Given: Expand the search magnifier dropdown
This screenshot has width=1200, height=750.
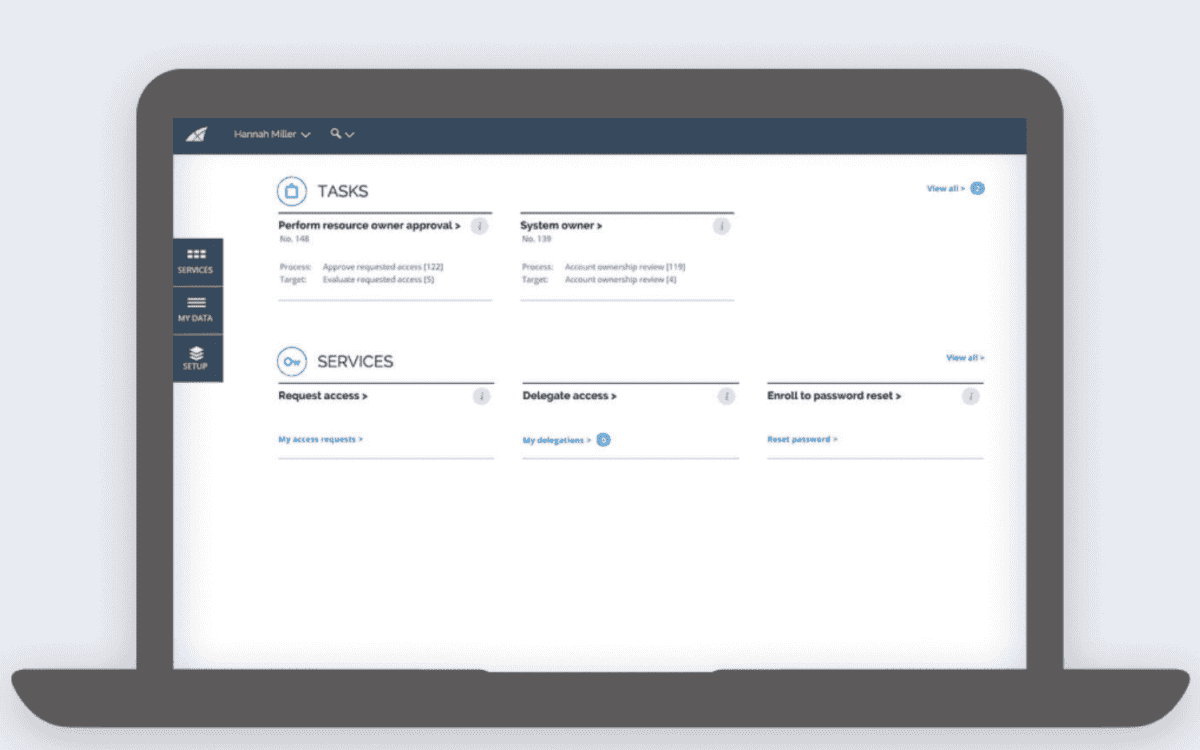Looking at the screenshot, I should tap(342, 134).
